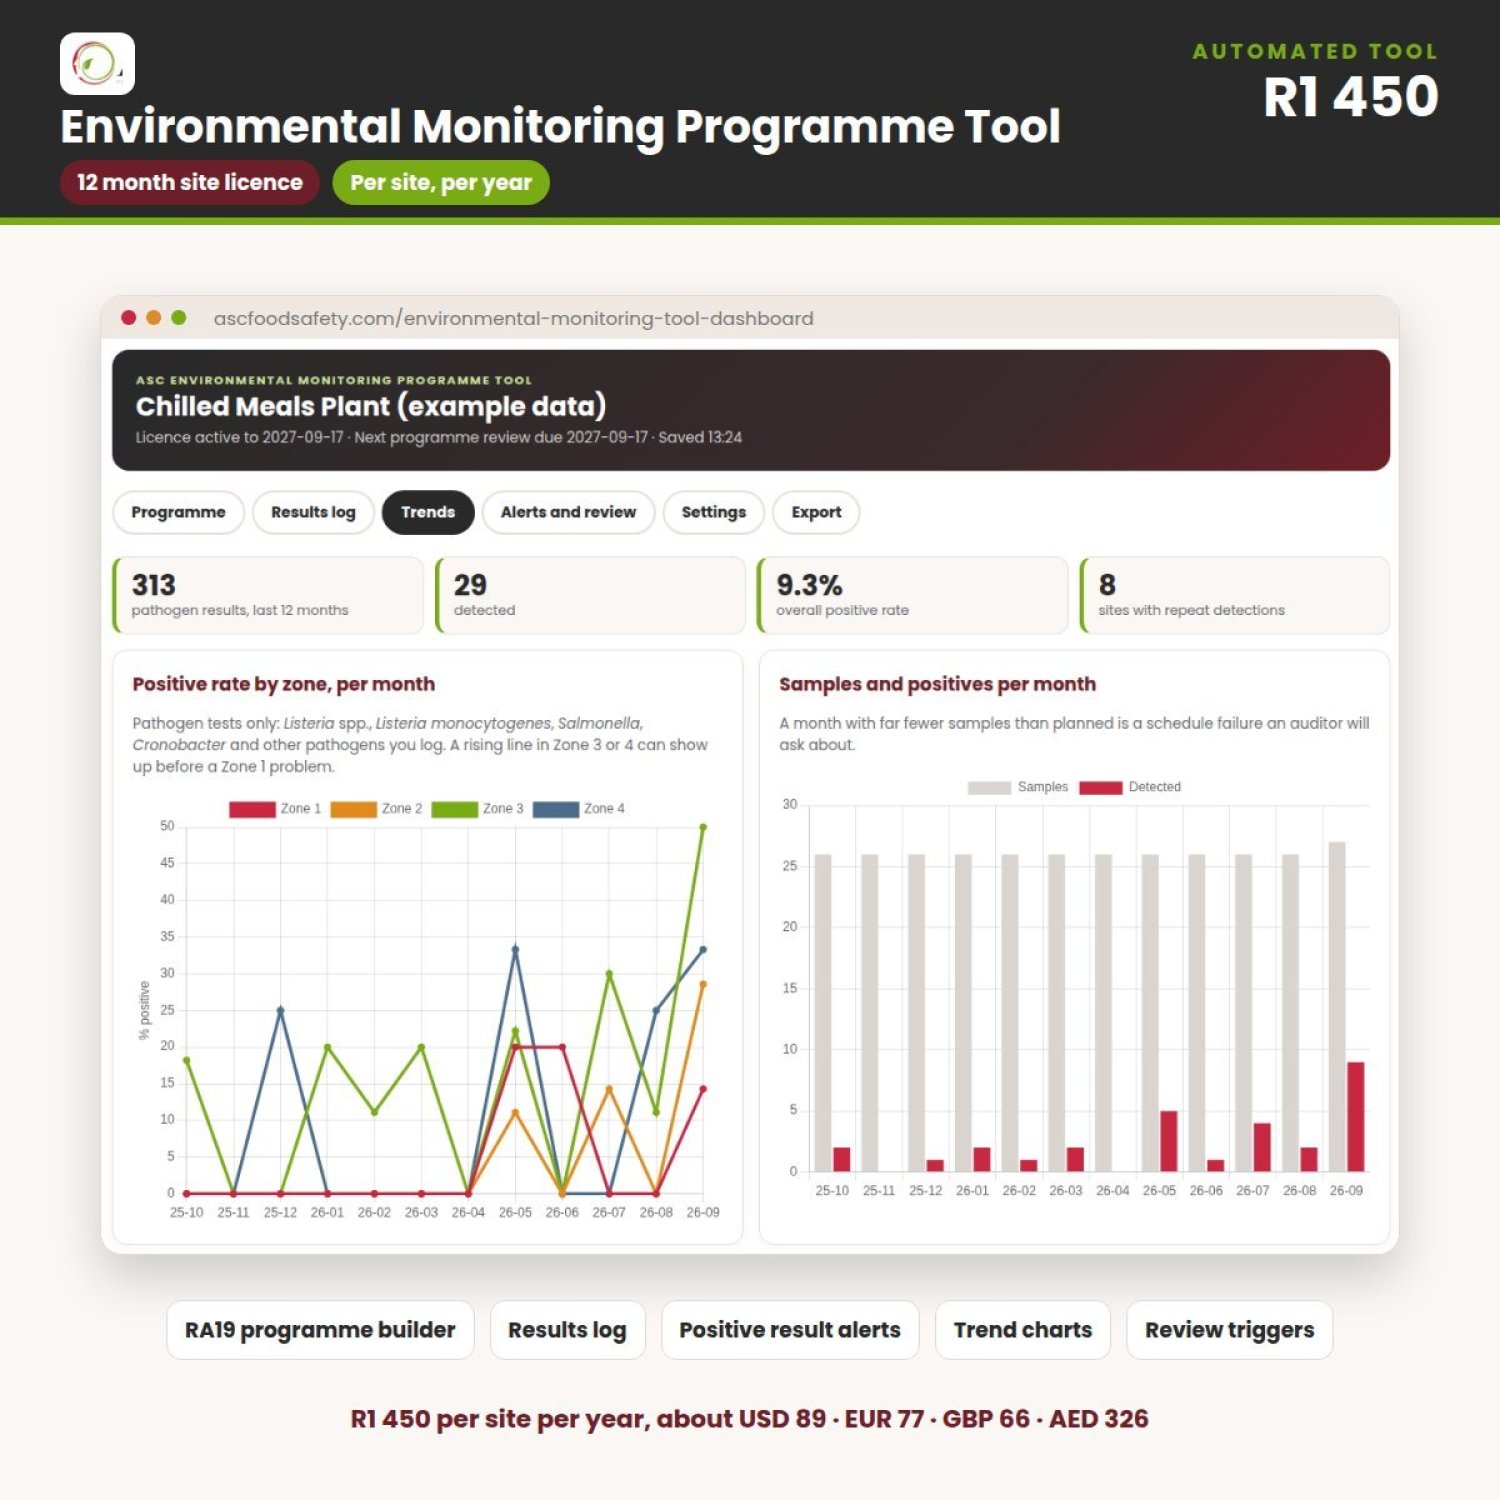
Task: Click the 'R1 450' price text
Action: click(1351, 97)
